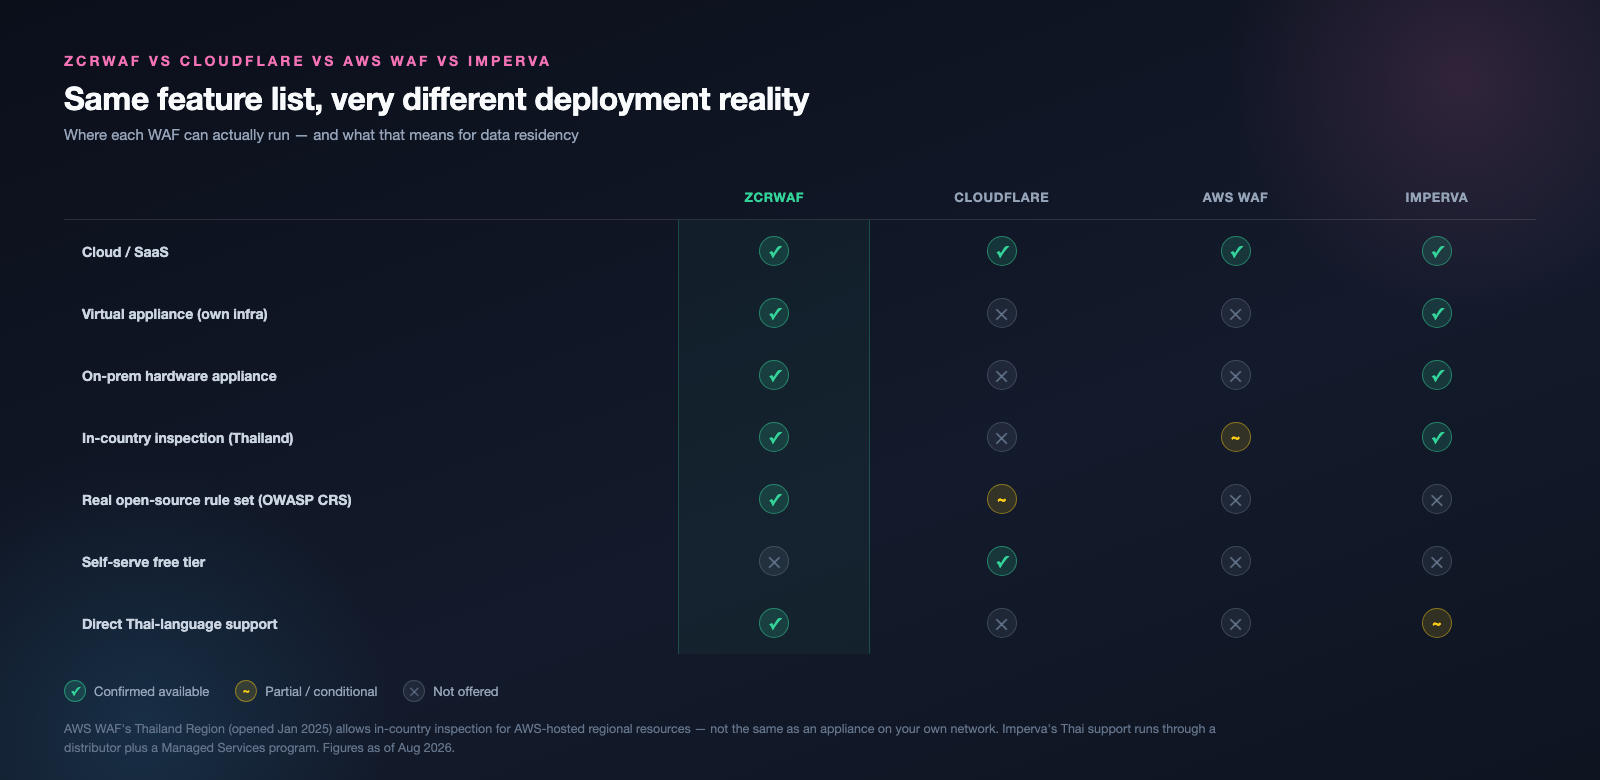The image size is (1600, 780).
Task: Click ZCRWAF checkmark in Thai-language support row
Action: tap(774, 623)
